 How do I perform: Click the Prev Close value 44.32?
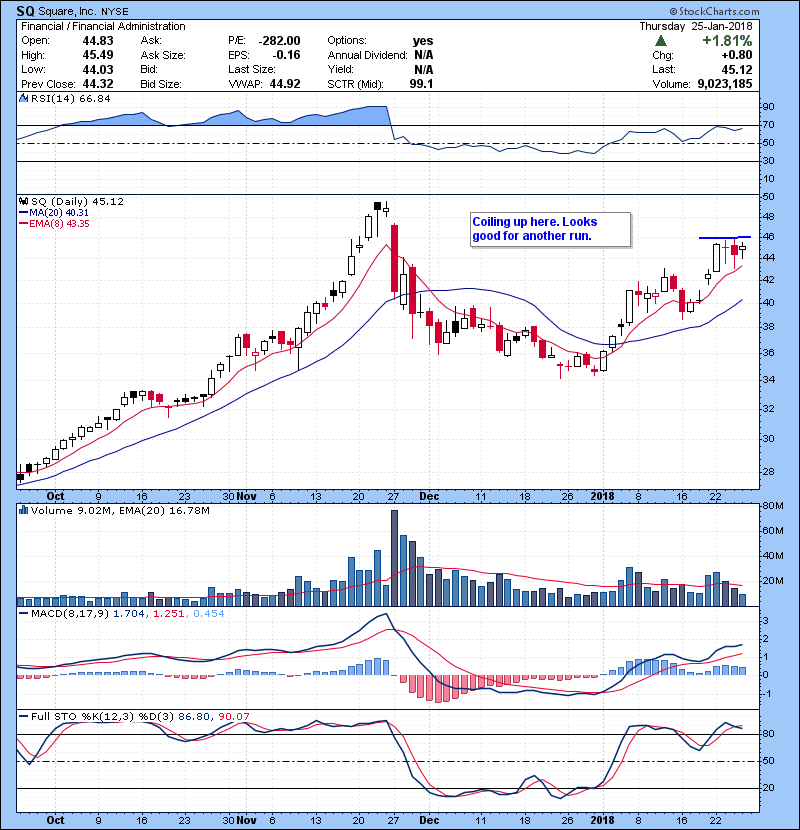pos(98,84)
